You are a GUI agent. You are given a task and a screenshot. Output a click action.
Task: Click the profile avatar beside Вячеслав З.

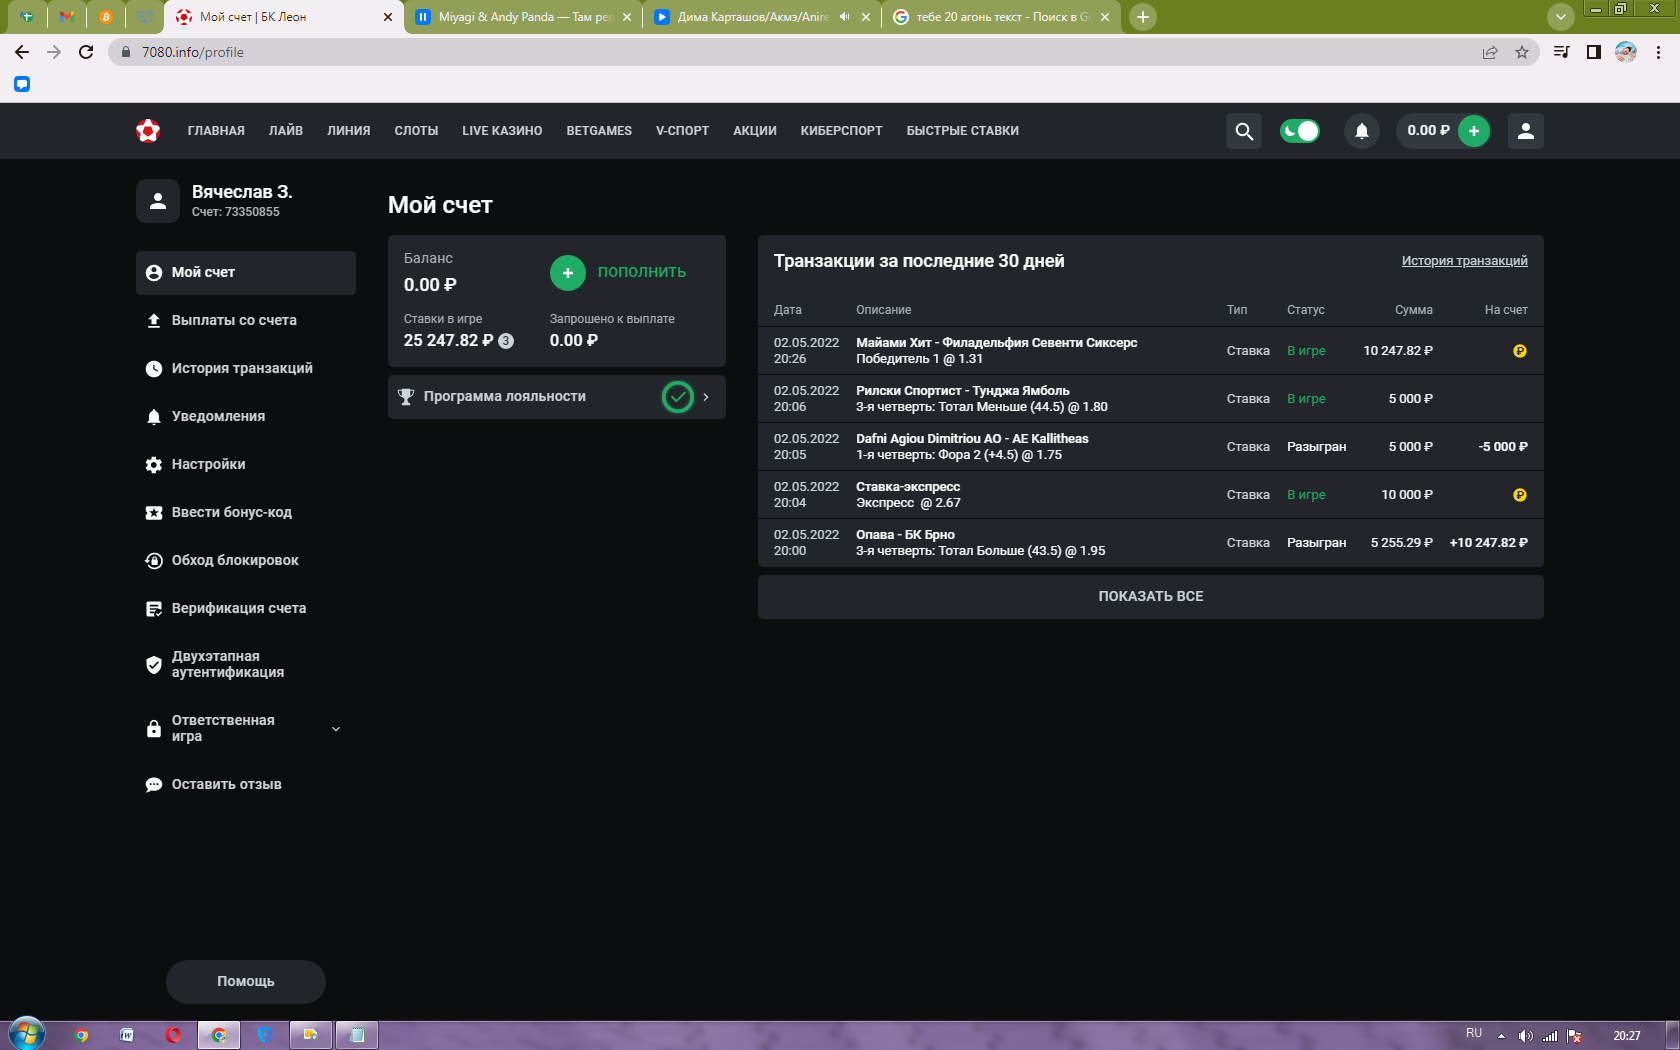point(158,201)
